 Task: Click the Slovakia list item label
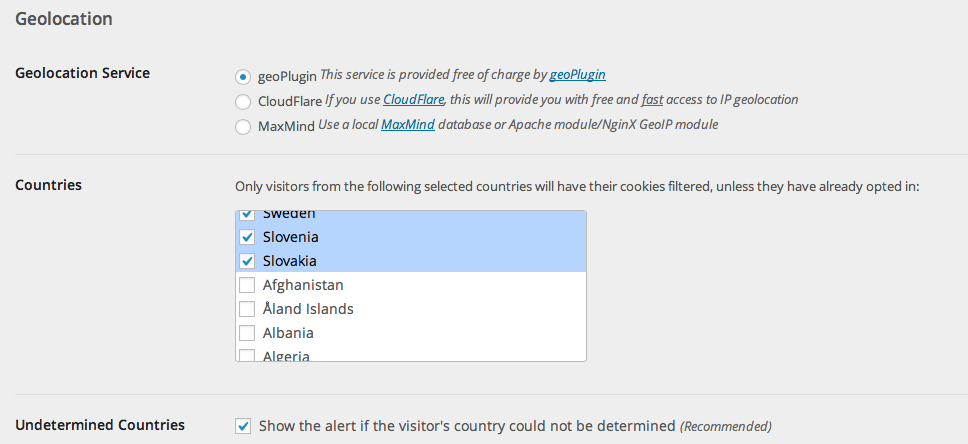pyautogui.click(x=290, y=261)
